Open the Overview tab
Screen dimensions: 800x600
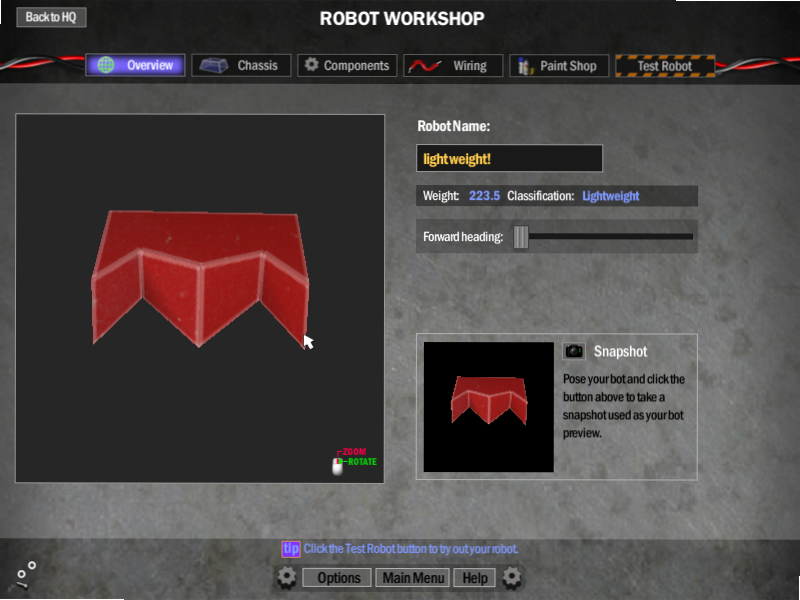(135, 65)
